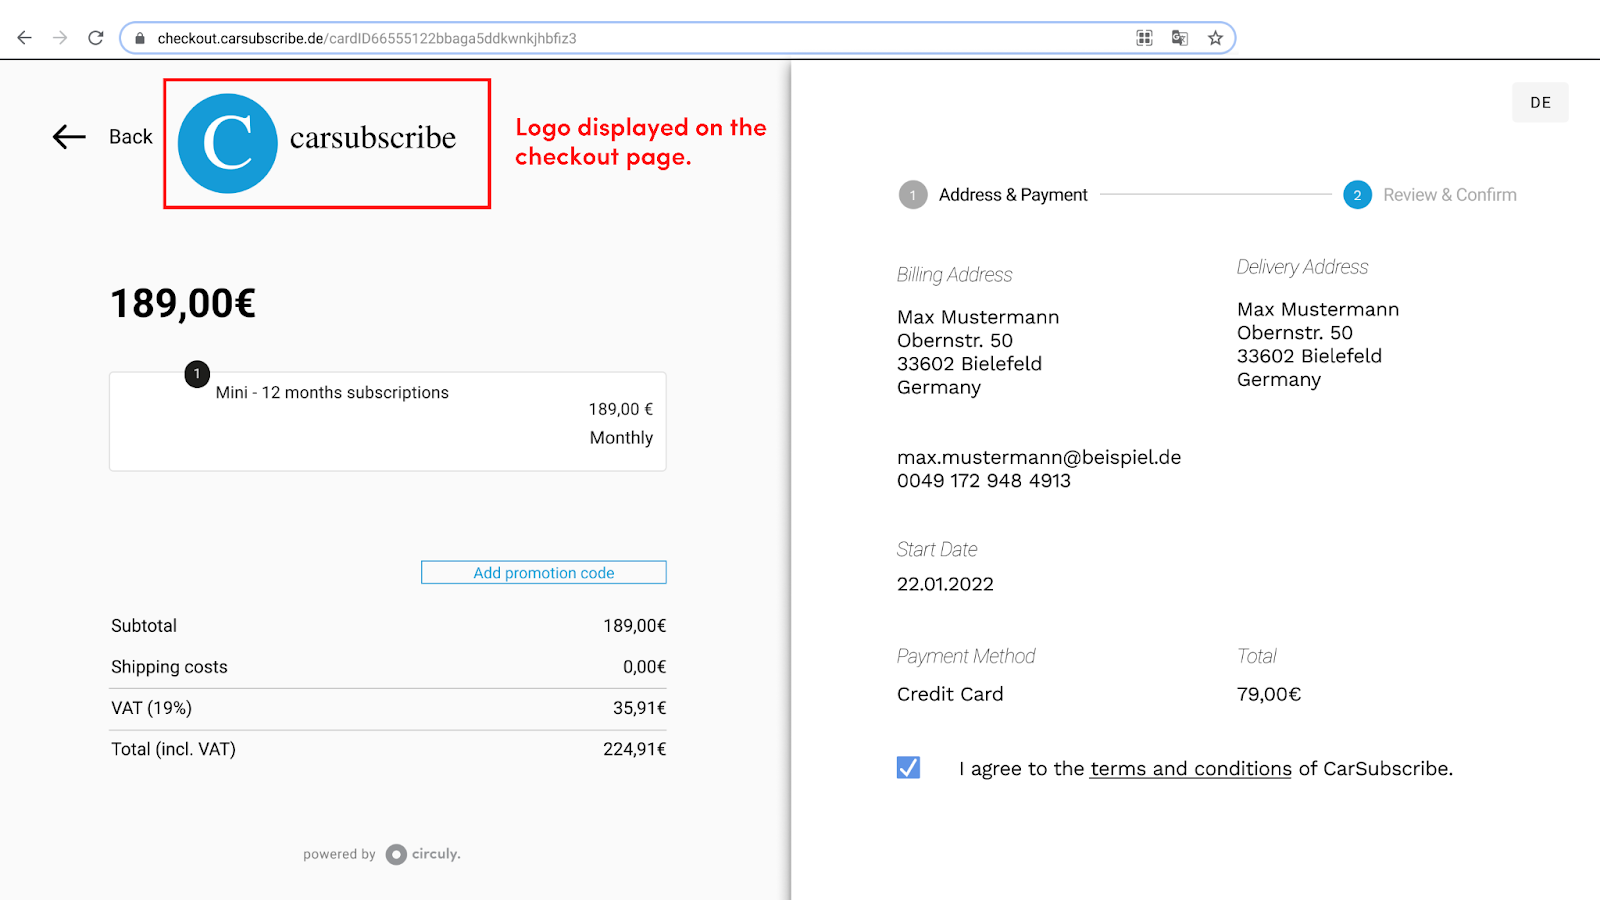Click the item quantity badge showing 1

pyautogui.click(x=197, y=374)
